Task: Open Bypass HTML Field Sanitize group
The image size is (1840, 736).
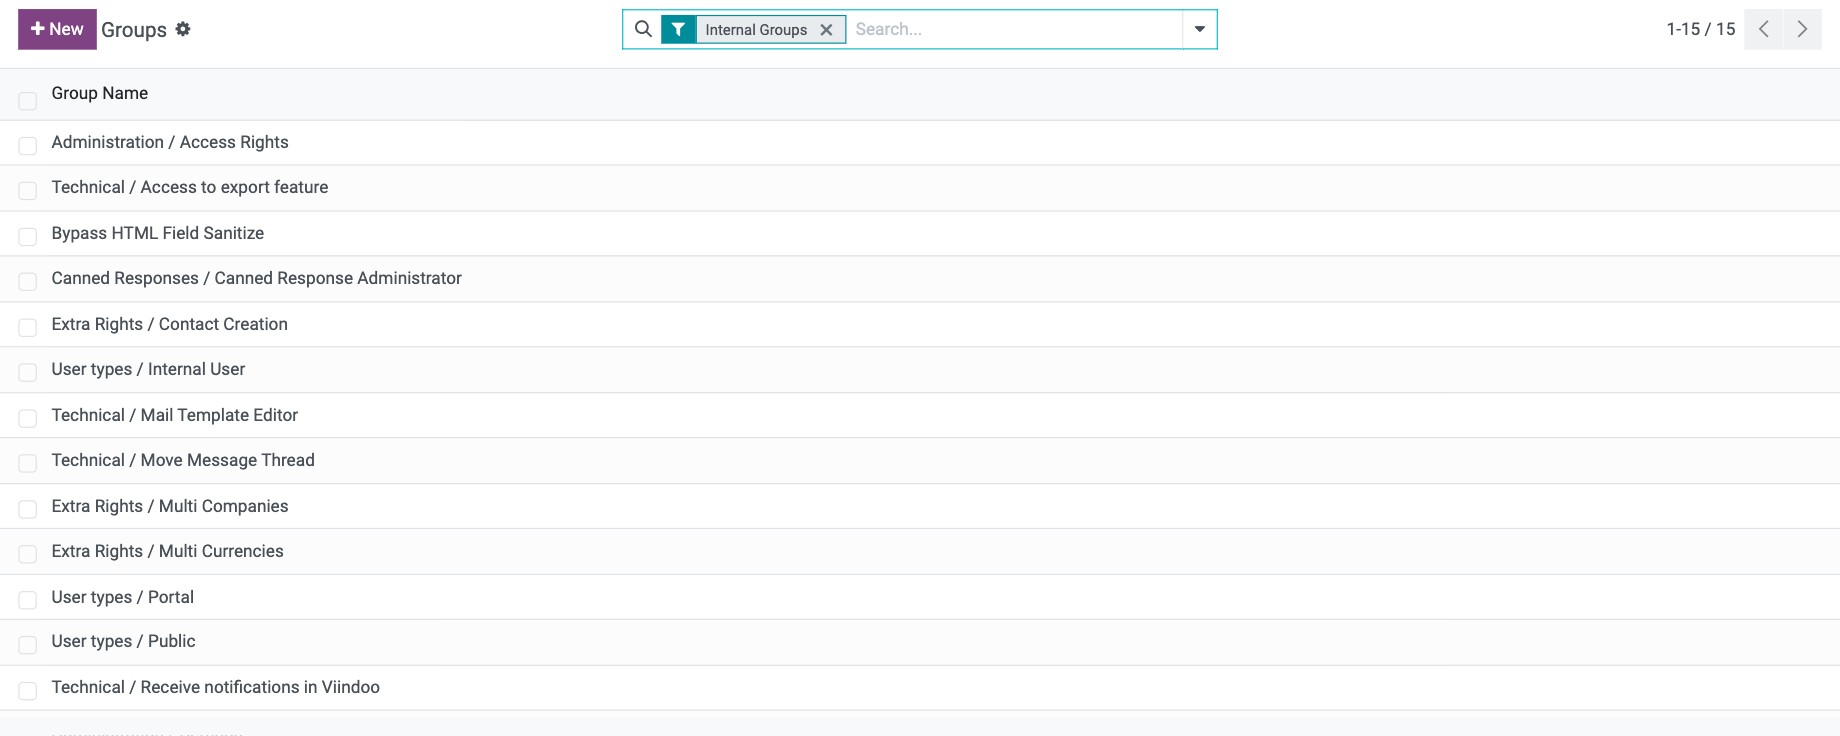Action: 158,233
